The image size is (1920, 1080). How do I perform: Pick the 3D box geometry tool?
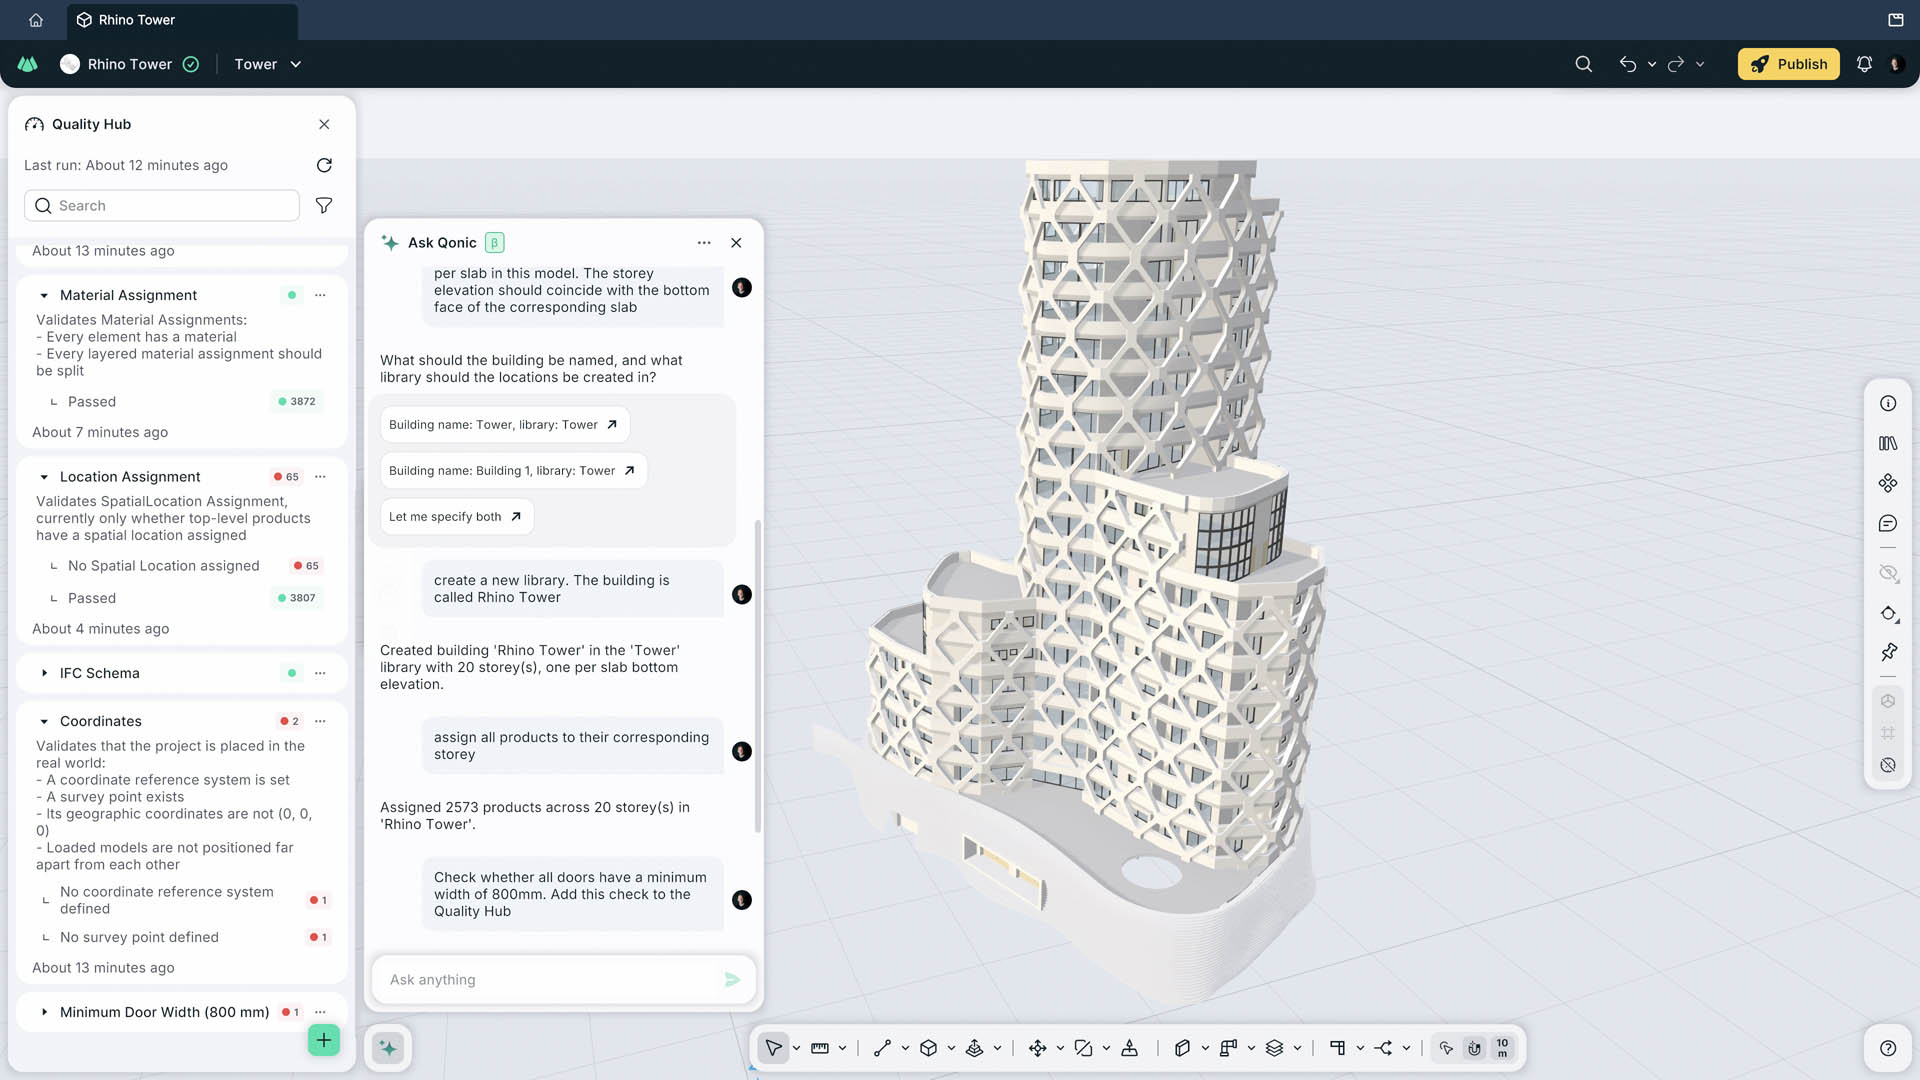(929, 1048)
